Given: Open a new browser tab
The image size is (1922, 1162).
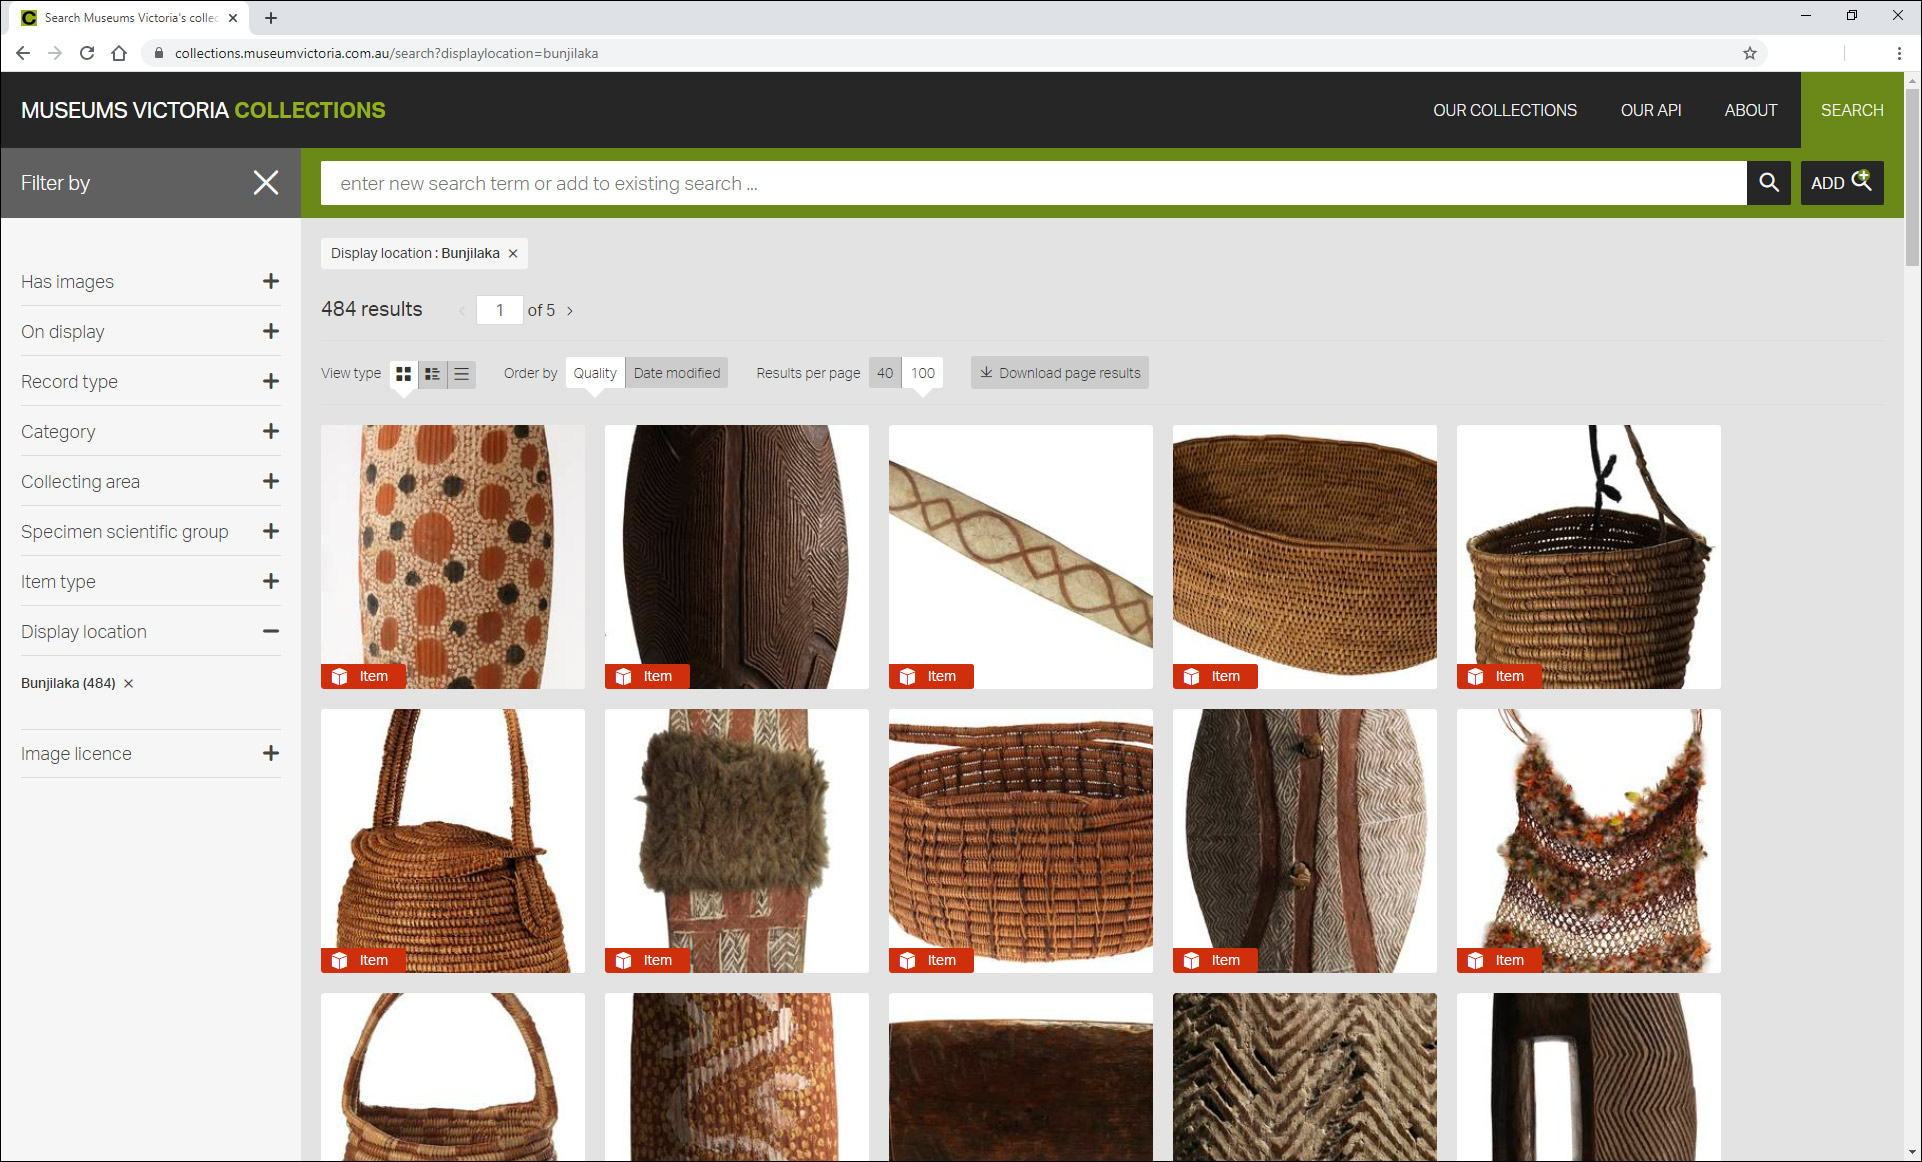Looking at the screenshot, I should pyautogui.click(x=271, y=17).
